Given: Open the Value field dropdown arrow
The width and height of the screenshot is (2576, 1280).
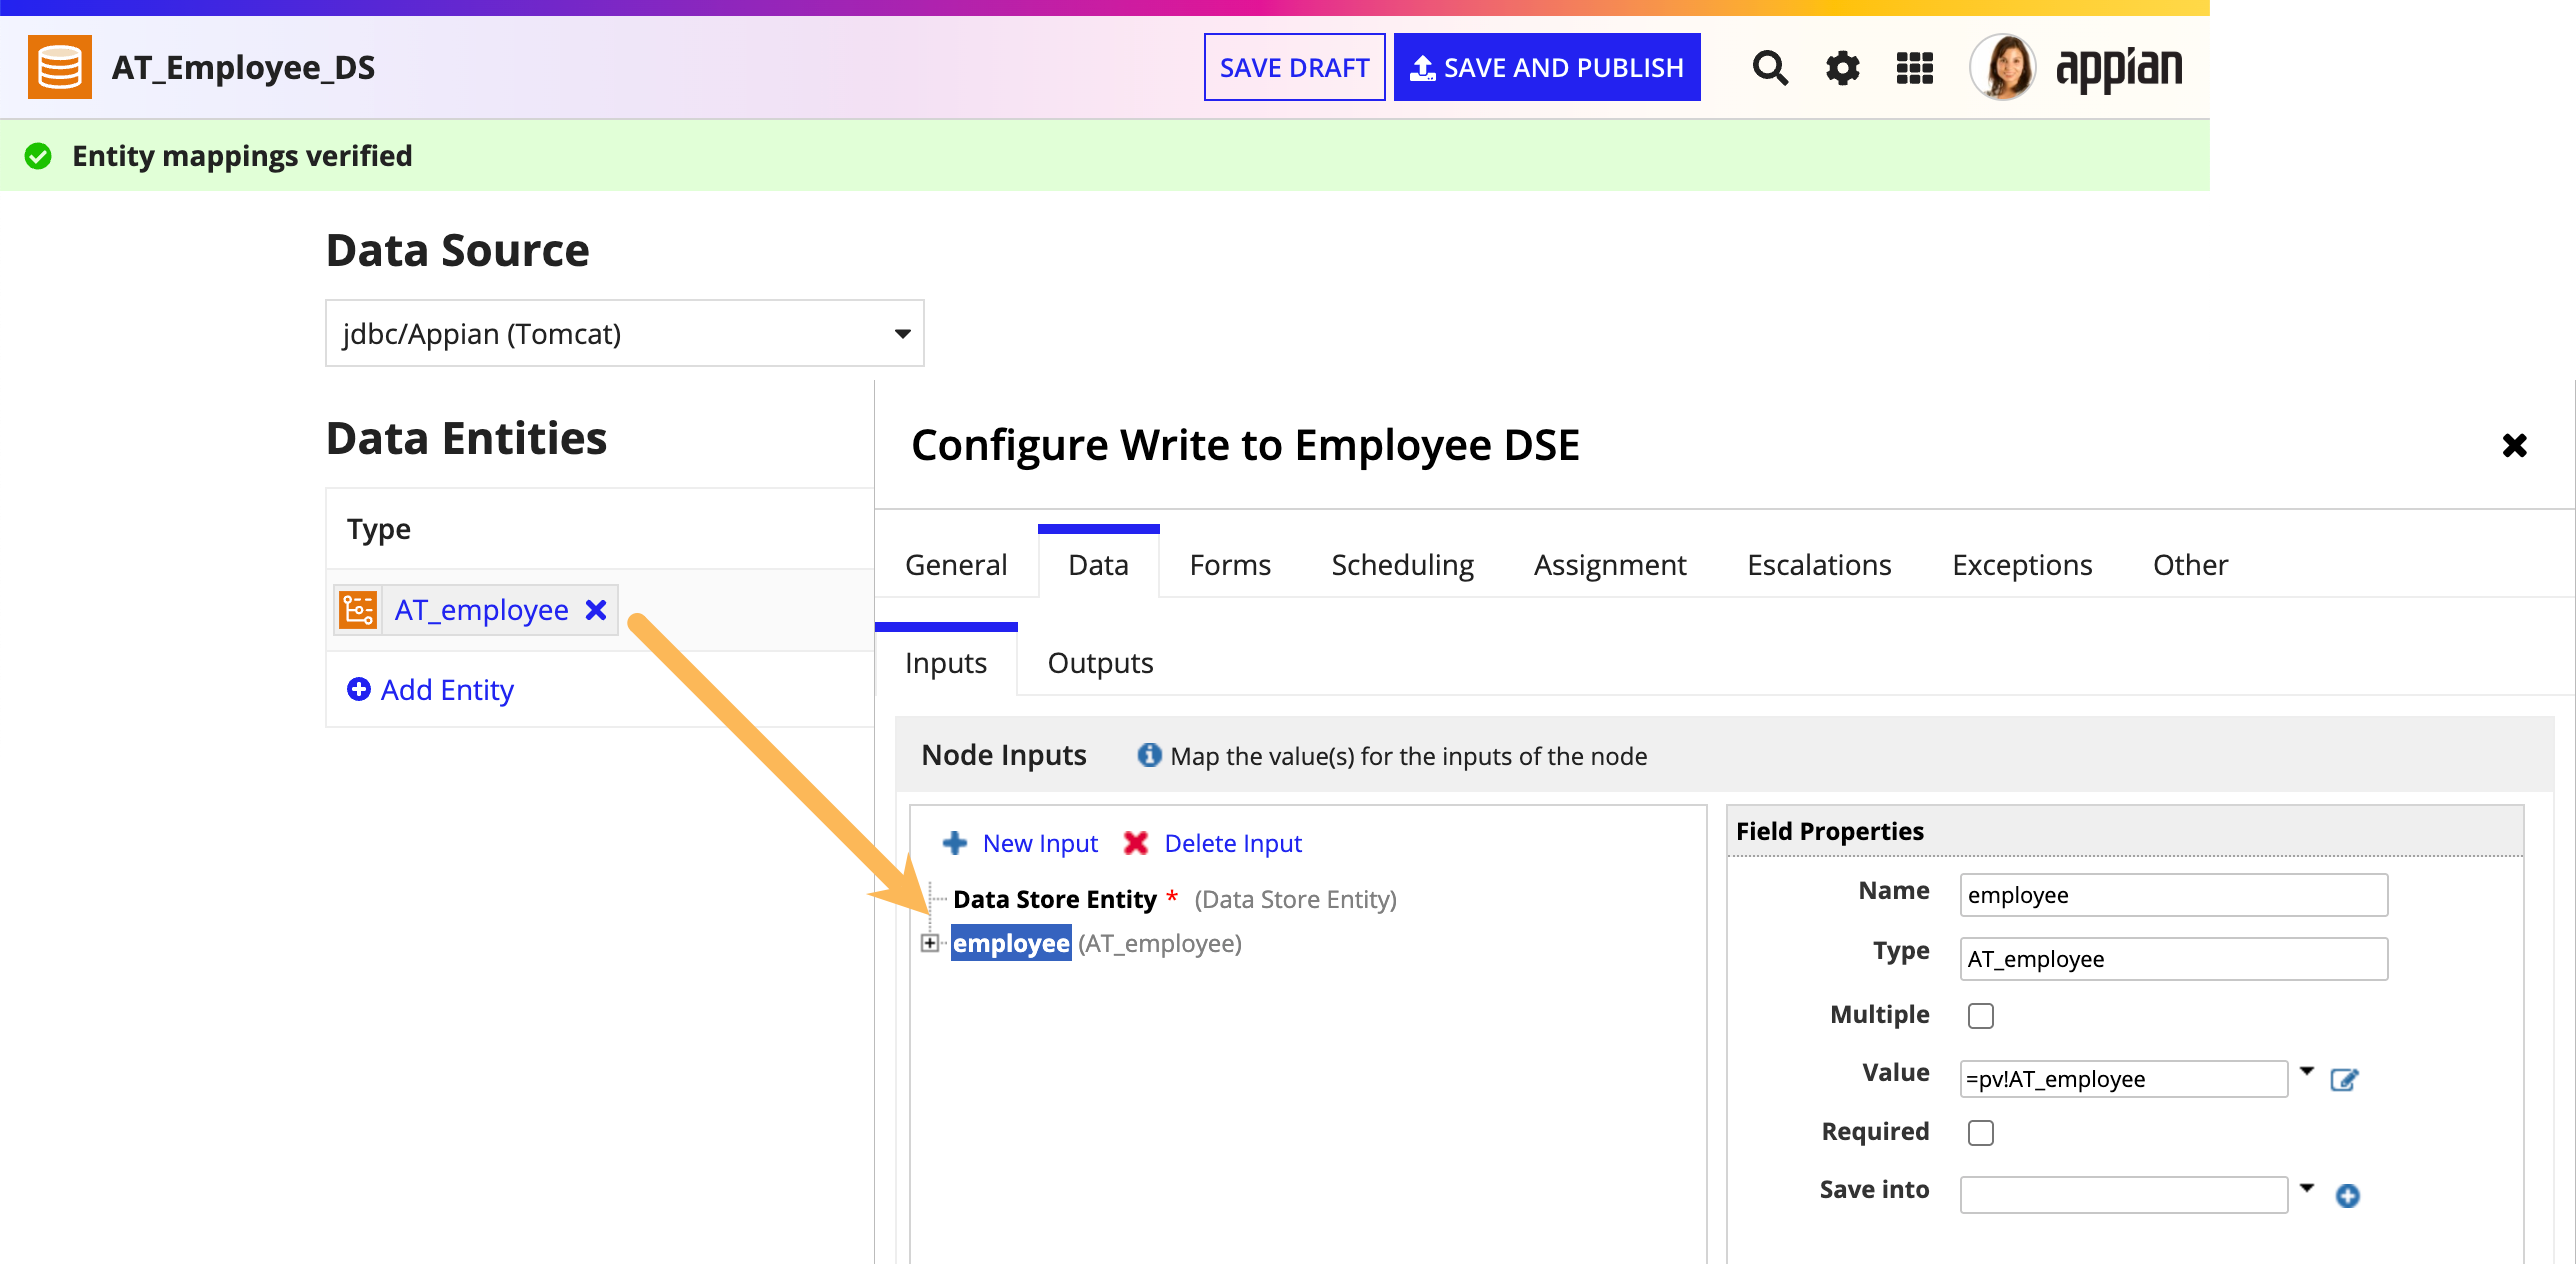Looking at the screenshot, I should [x=2307, y=1071].
